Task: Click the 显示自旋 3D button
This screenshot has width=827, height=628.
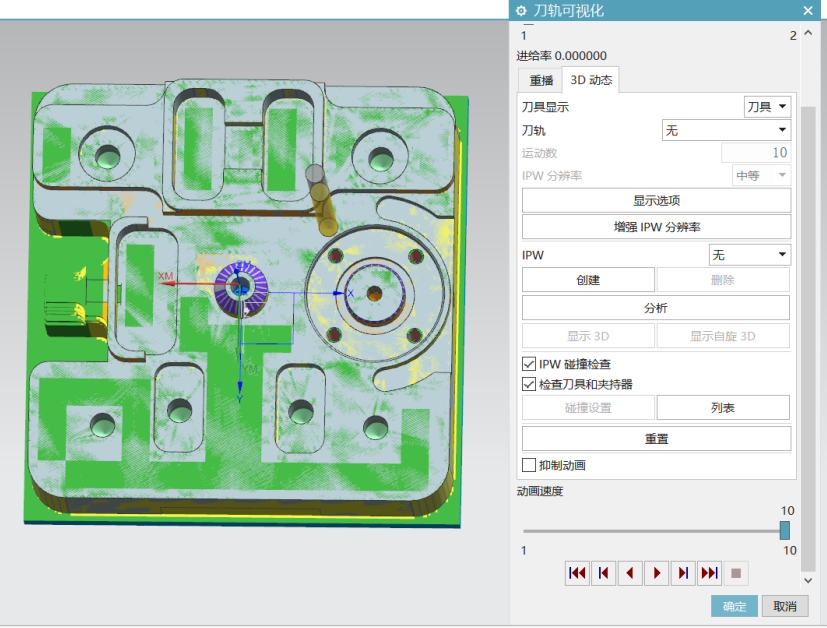Action: pyautogui.click(x=723, y=336)
